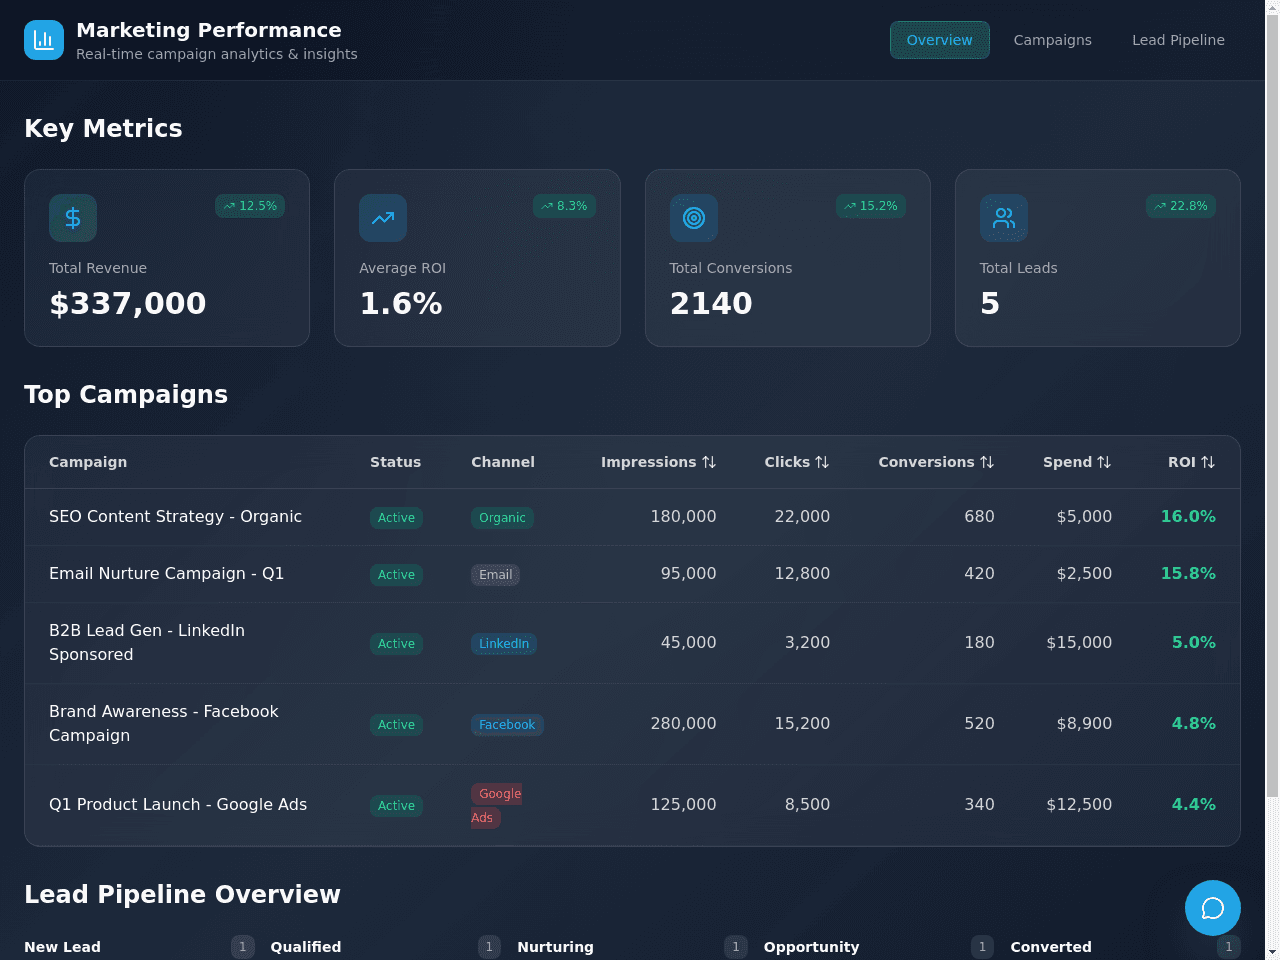Select Email Nurture Campaign - Q1 row

tap(632, 574)
